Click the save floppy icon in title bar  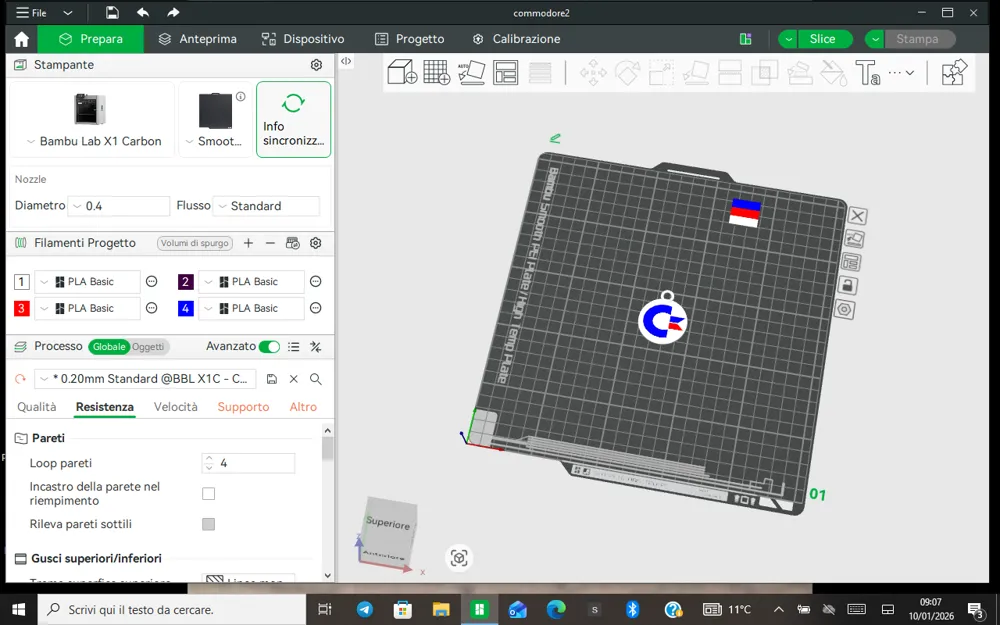tap(112, 13)
